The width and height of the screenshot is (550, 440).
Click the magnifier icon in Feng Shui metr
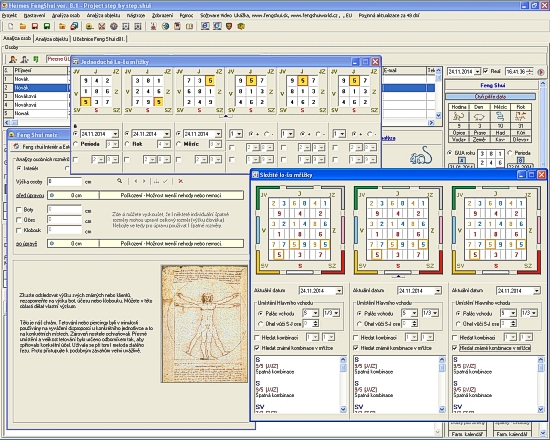pos(120,181)
